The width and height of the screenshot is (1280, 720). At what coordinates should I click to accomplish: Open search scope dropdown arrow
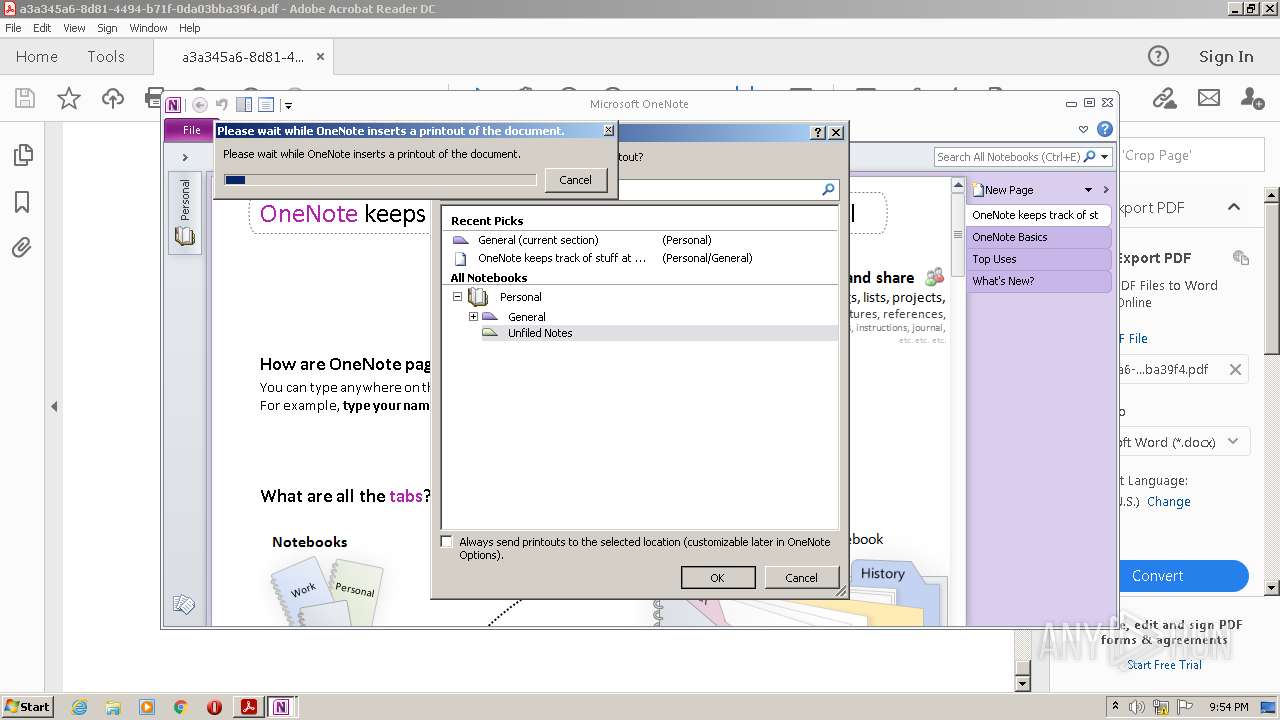point(1105,157)
